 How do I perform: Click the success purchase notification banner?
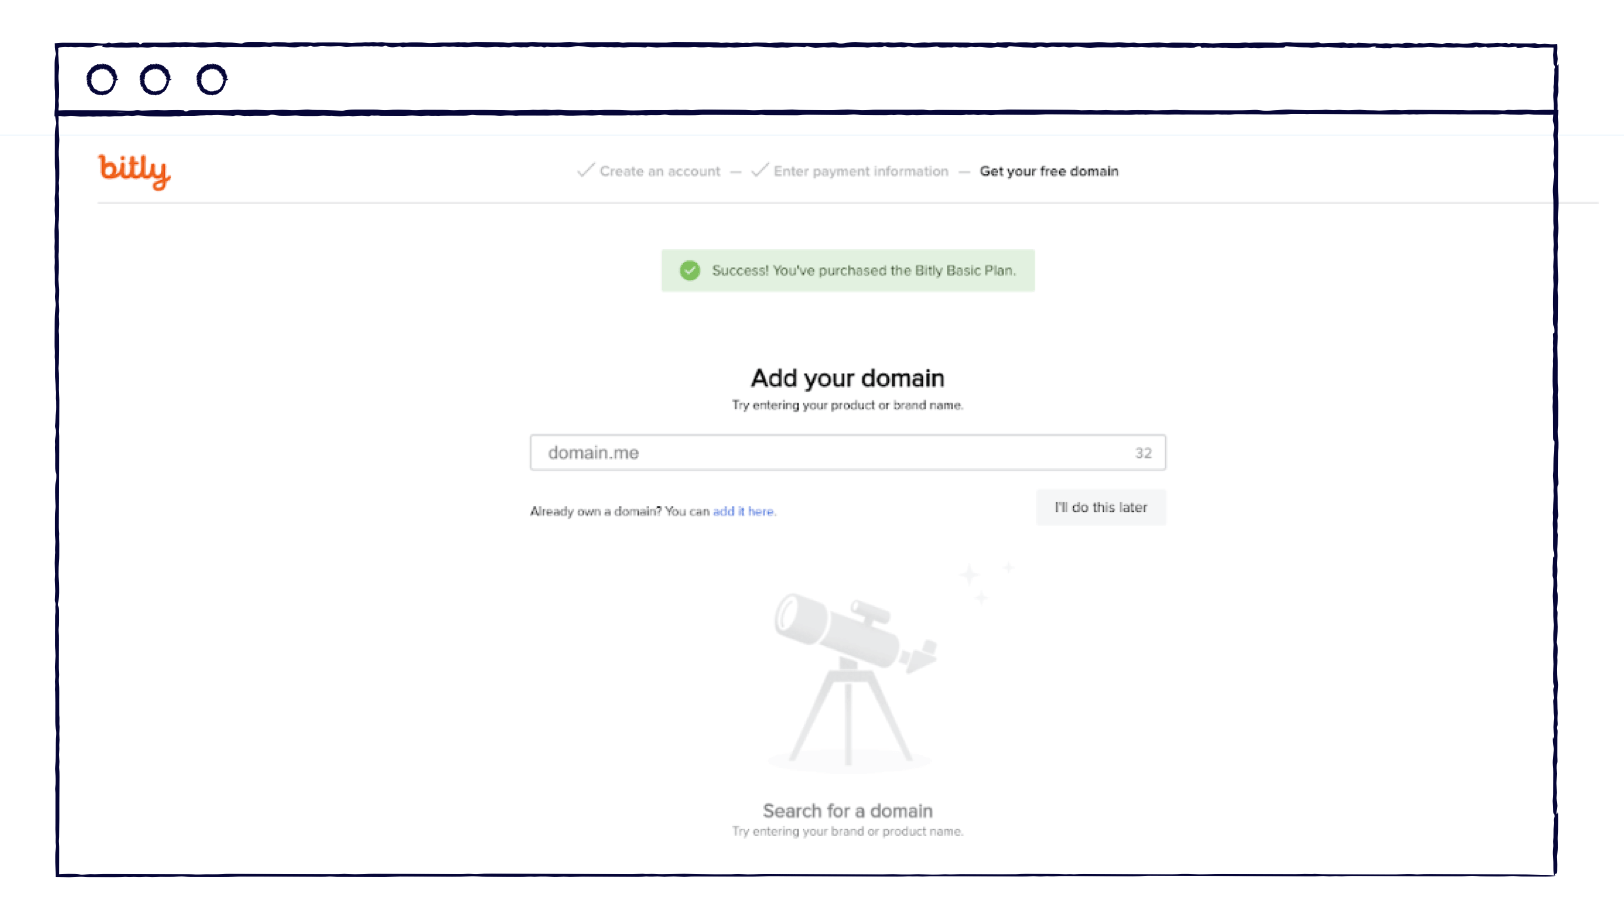click(x=848, y=270)
